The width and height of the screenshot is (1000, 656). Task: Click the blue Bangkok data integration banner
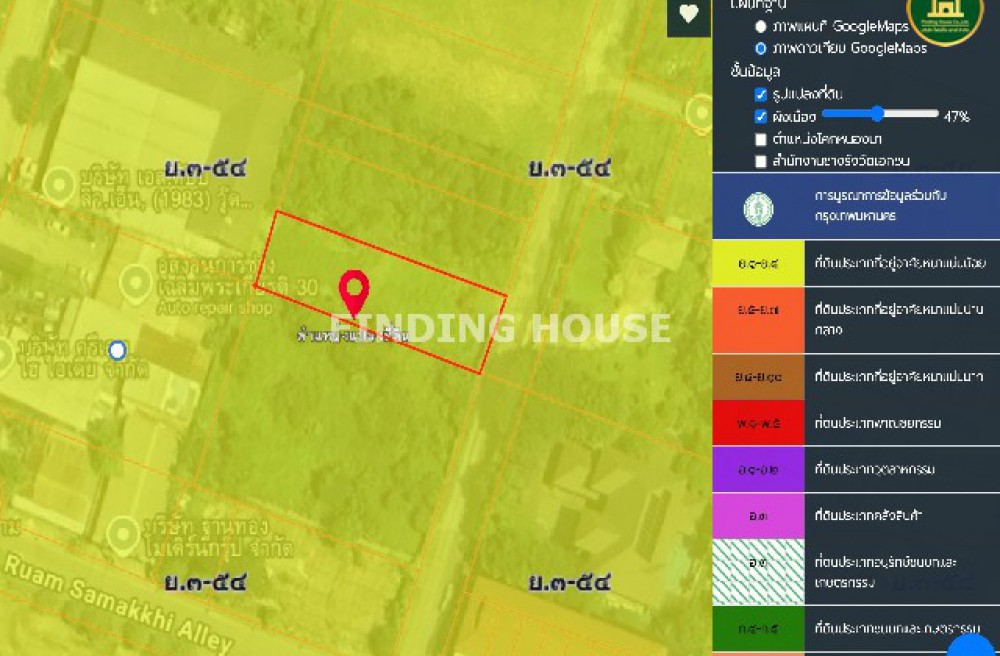point(856,208)
